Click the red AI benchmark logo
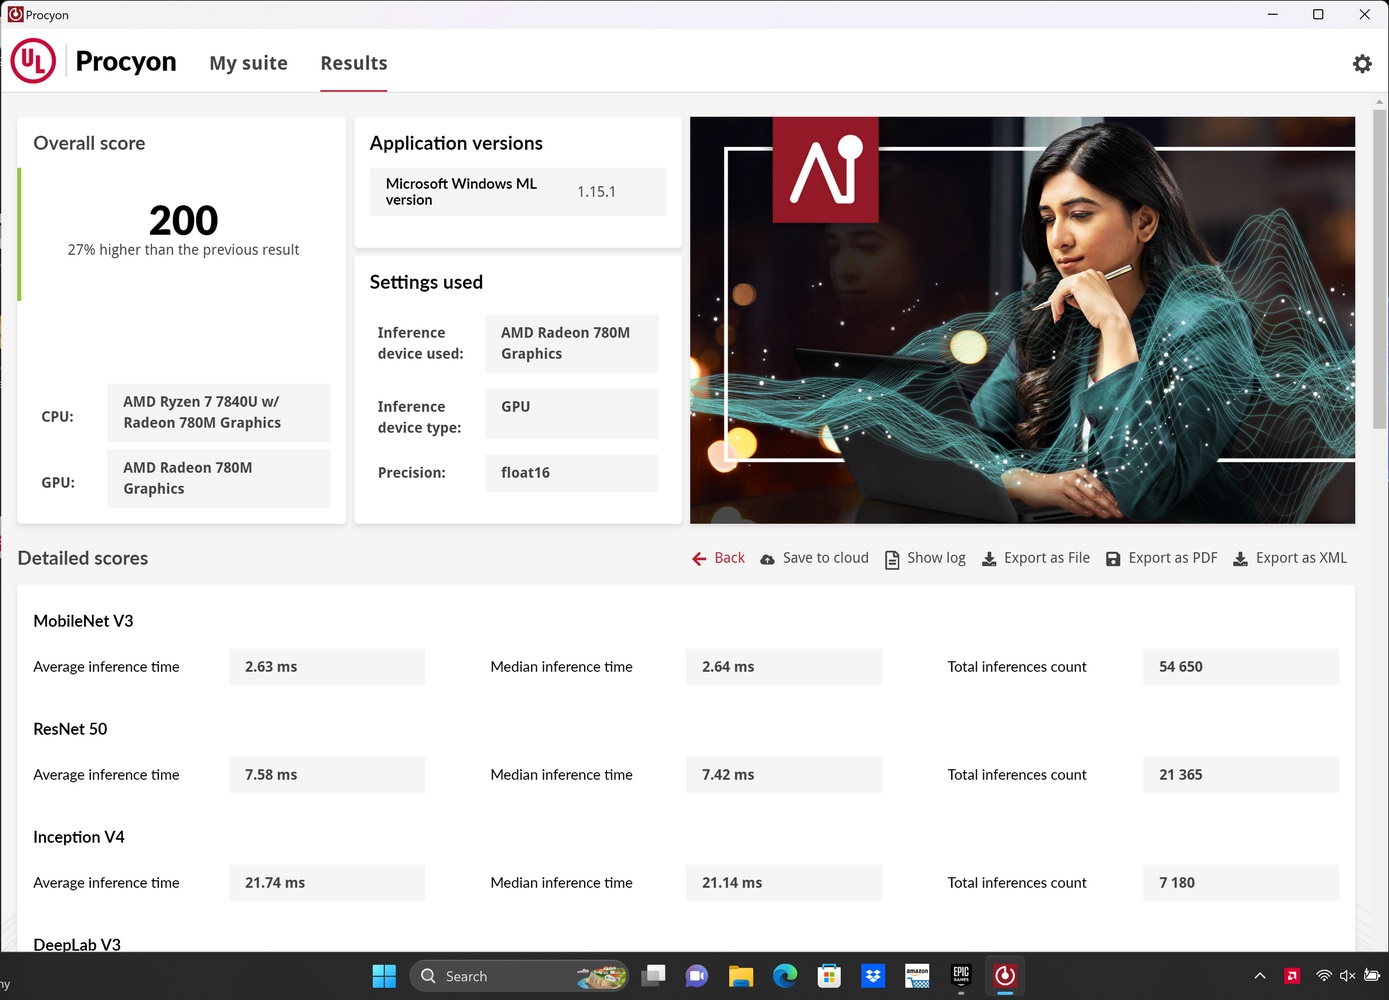 tap(825, 169)
